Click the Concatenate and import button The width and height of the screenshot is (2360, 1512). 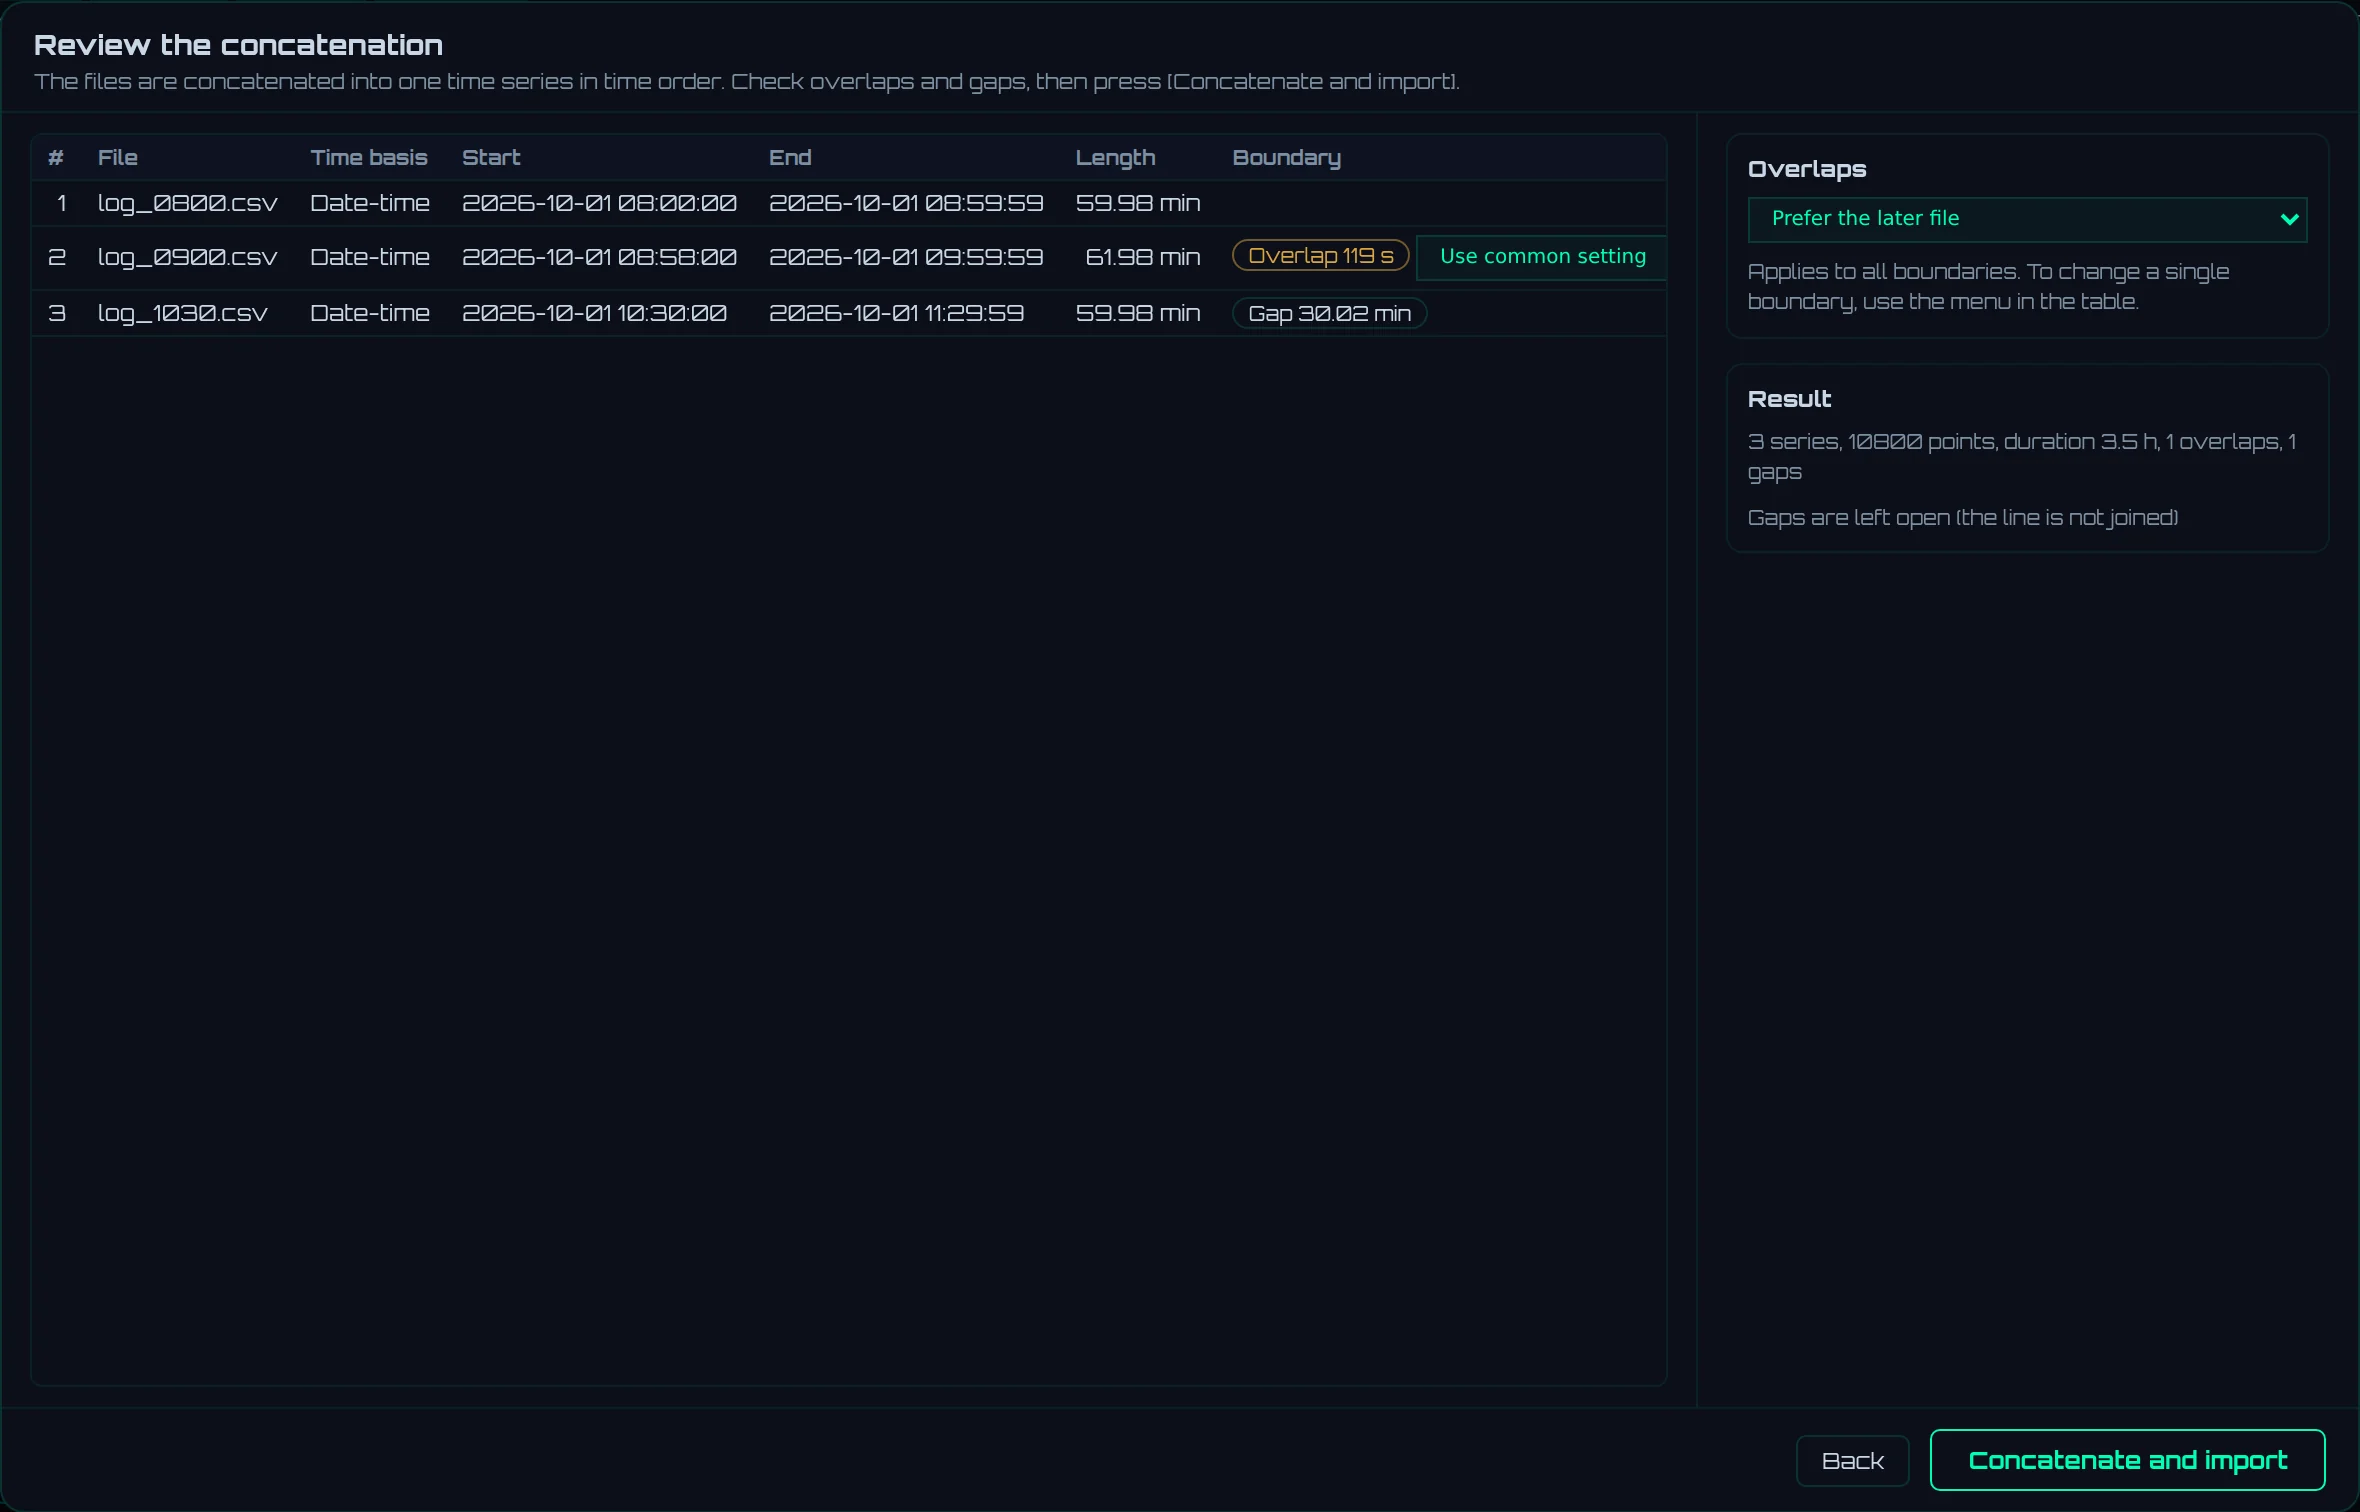pyautogui.click(x=2127, y=1460)
